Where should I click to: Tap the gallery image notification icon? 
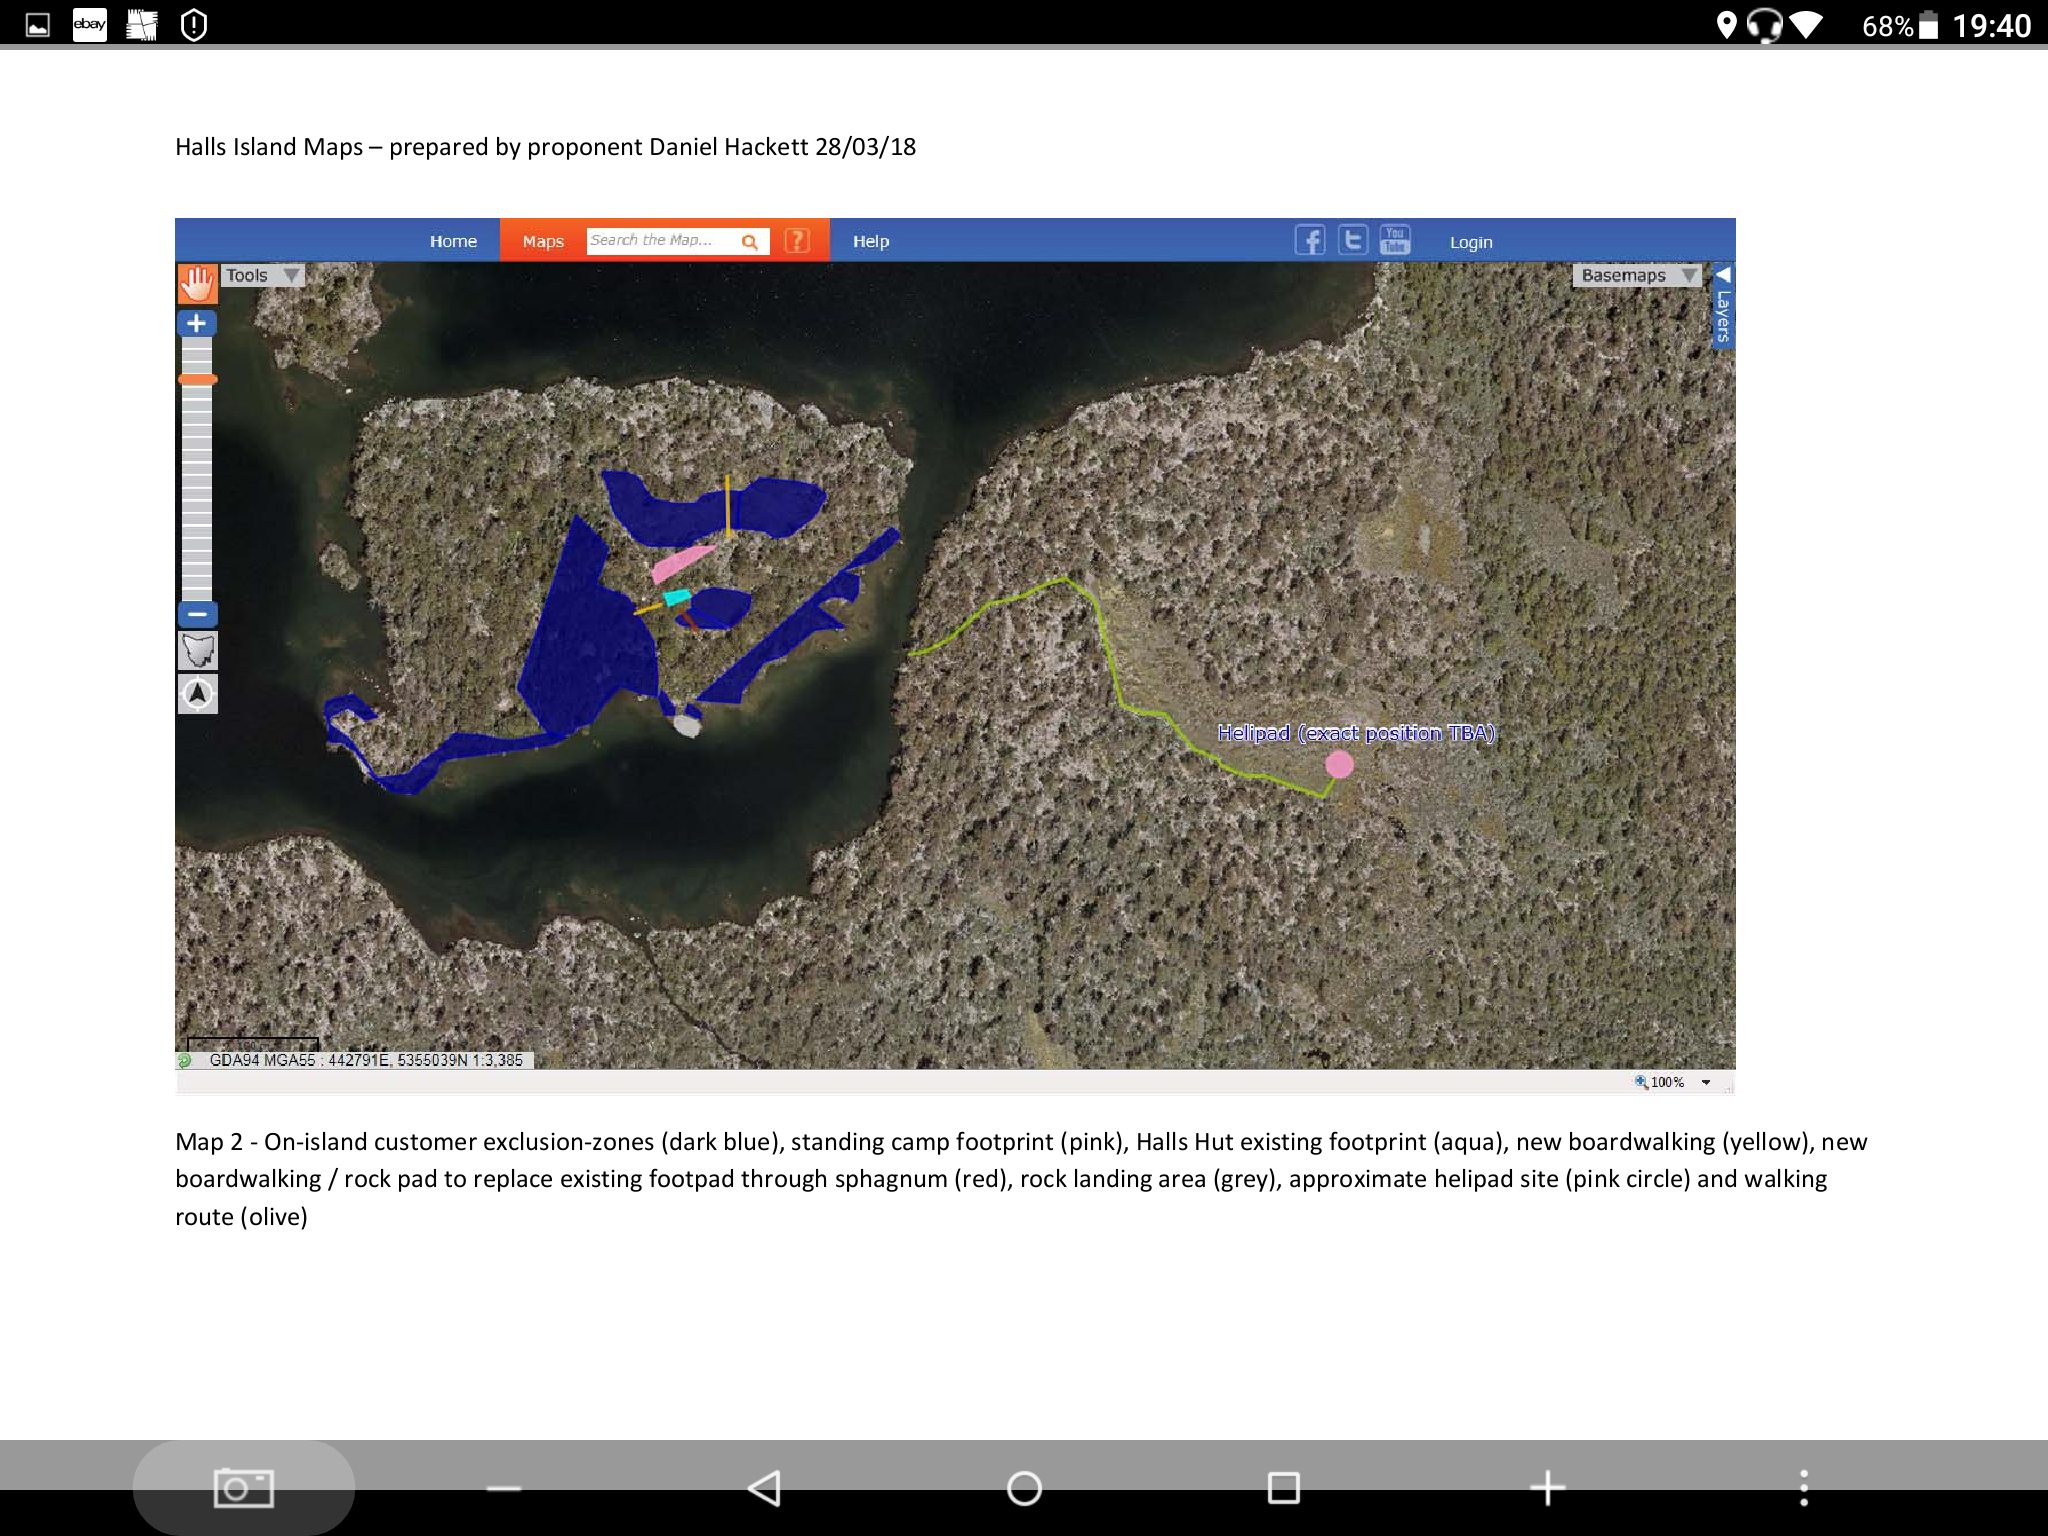pos(38,25)
